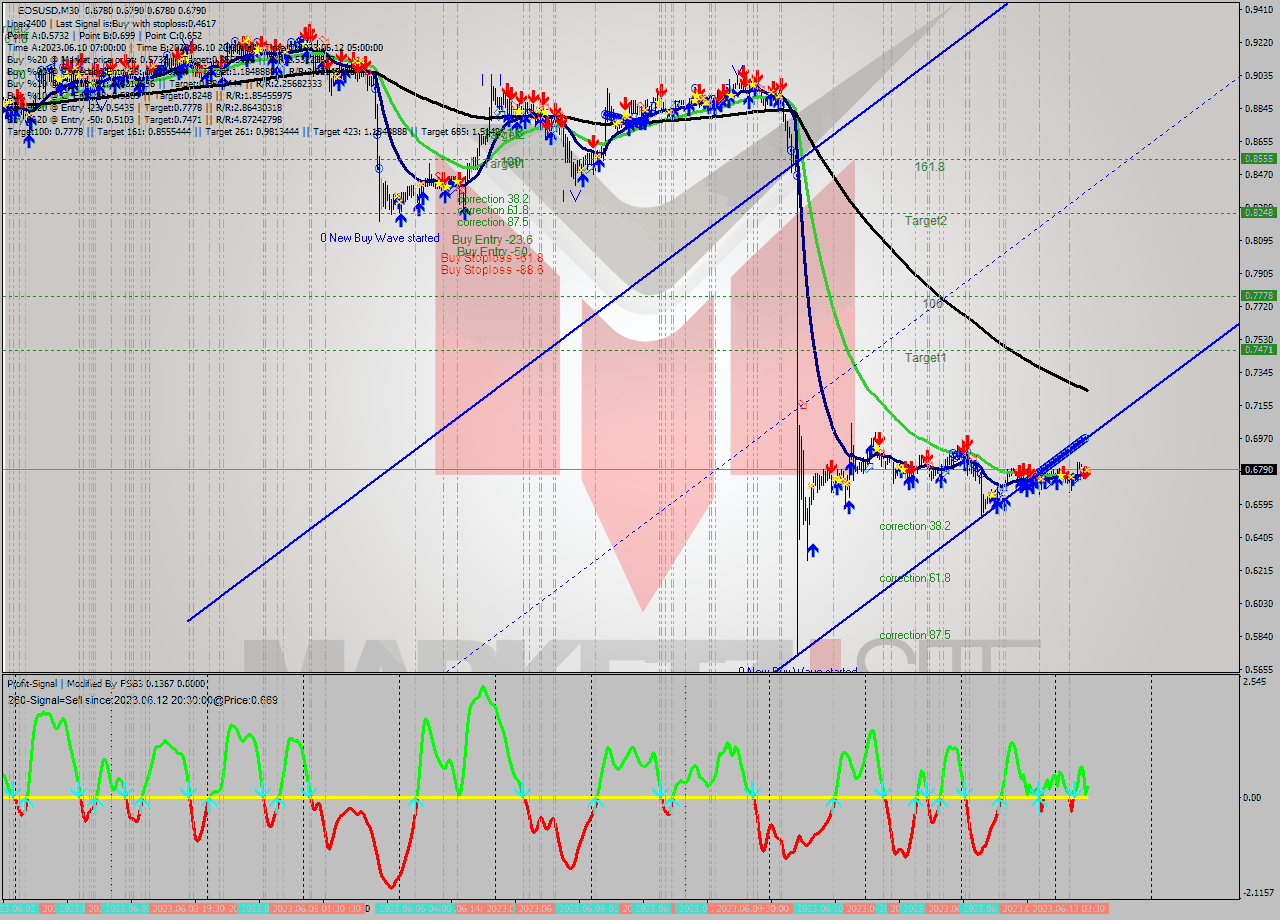Click the 0.7345 price axis label
The width and height of the screenshot is (1280, 920).
[1258, 372]
